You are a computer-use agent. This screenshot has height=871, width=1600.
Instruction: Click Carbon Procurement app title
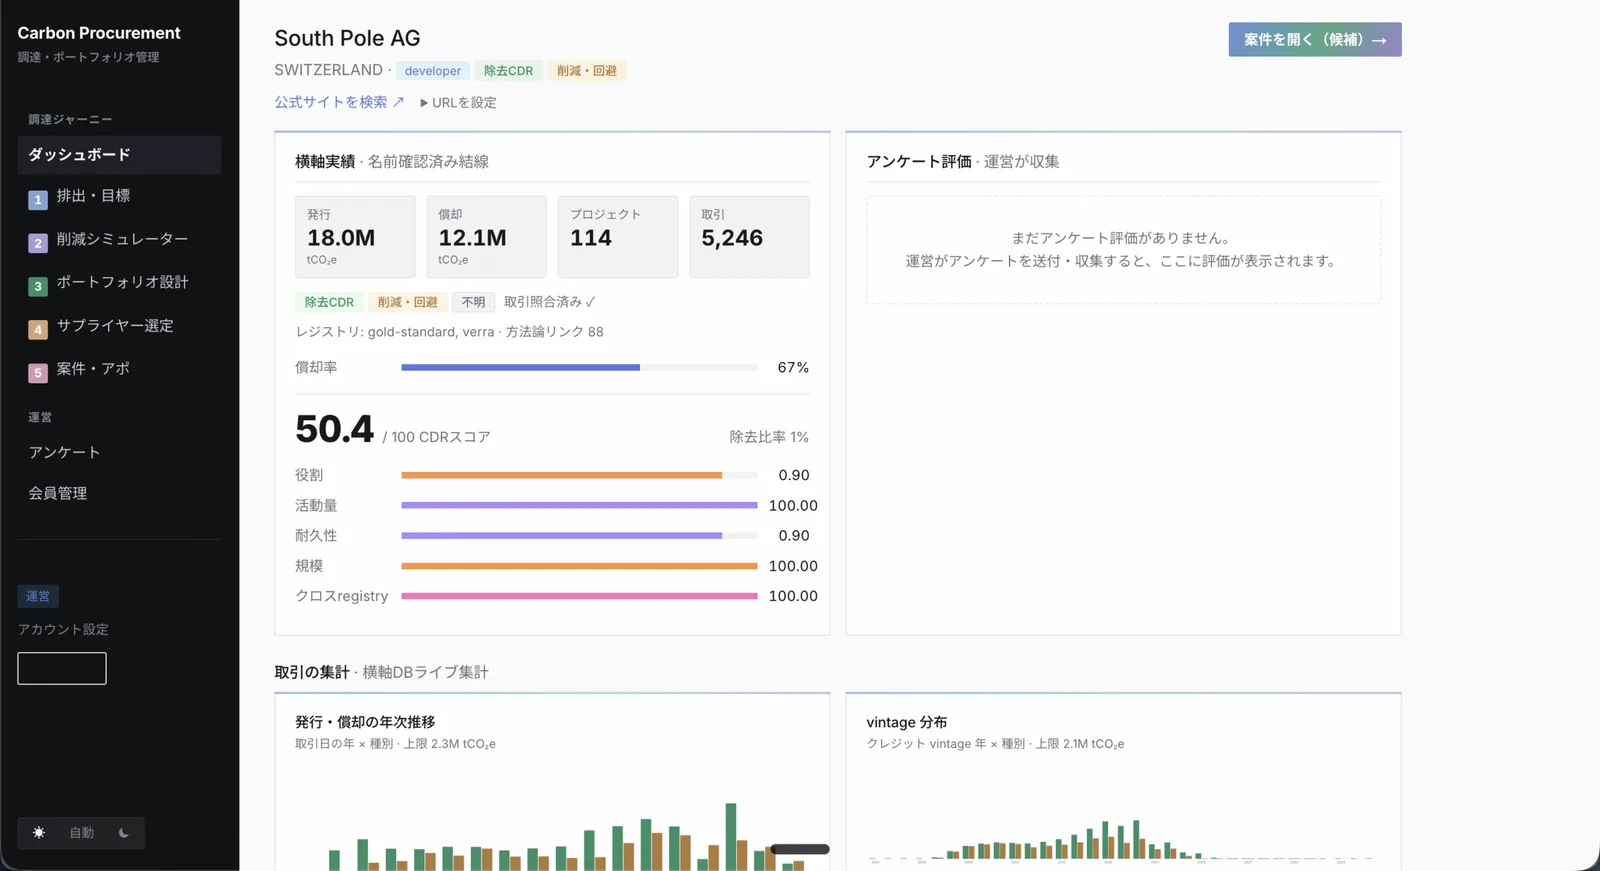tap(99, 33)
